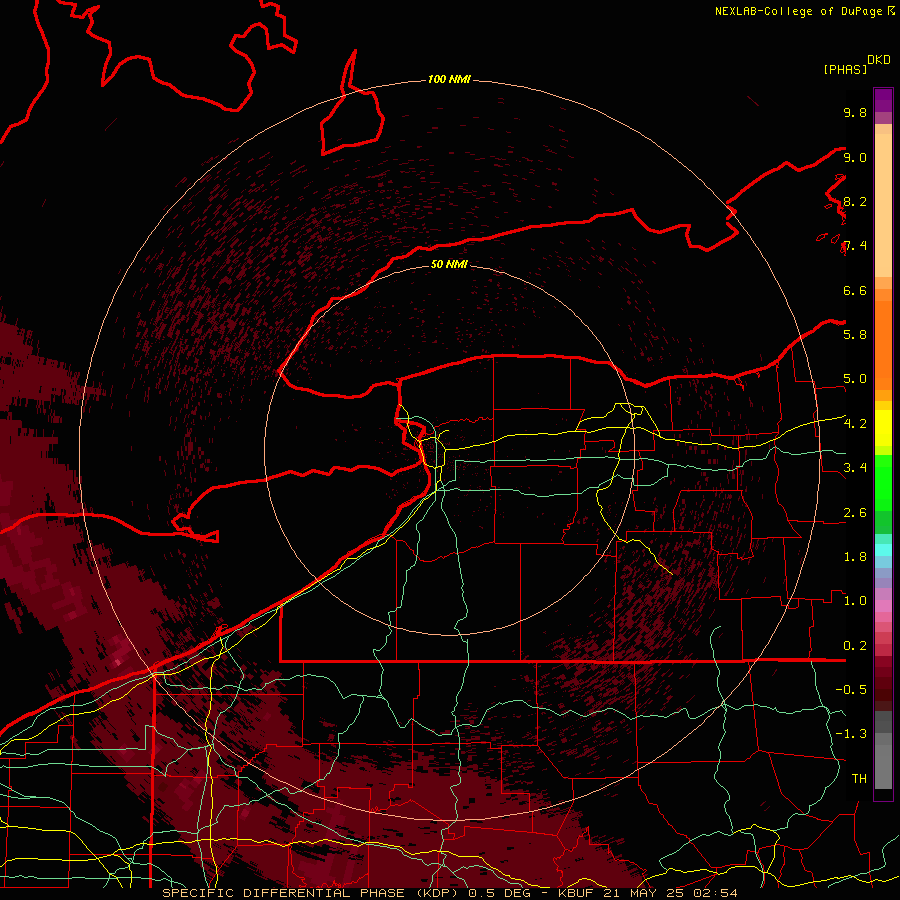Click the 1.0 legend value
The height and width of the screenshot is (900, 900).
855,600
